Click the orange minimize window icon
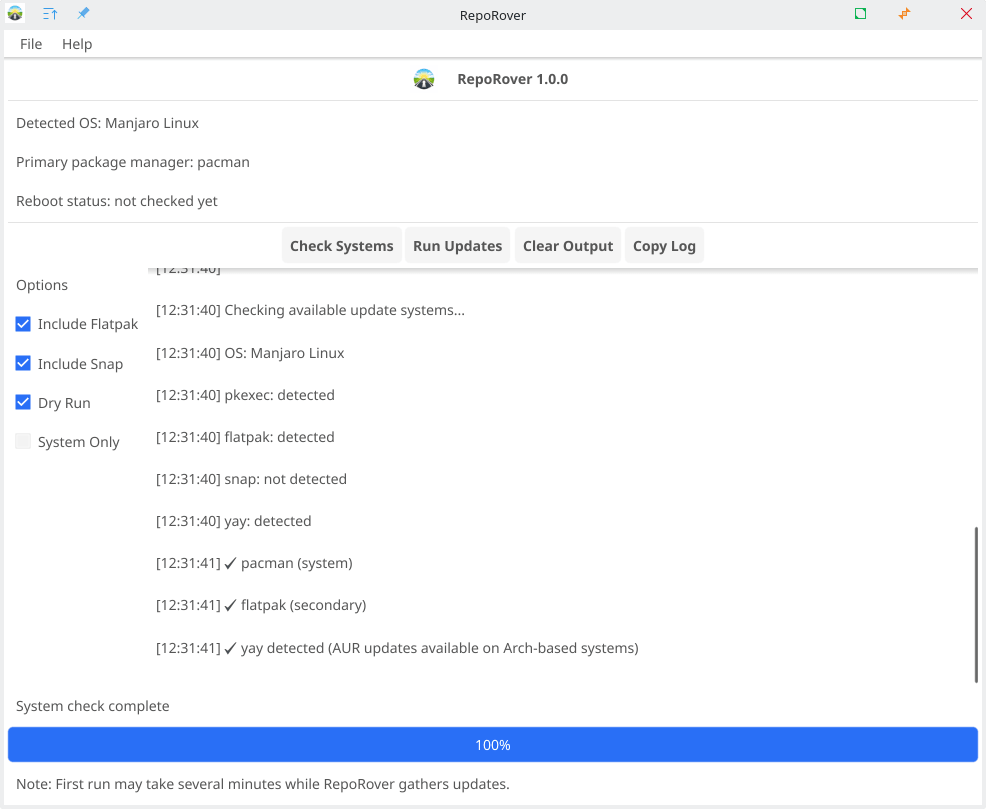The height and width of the screenshot is (809, 986). coord(905,14)
